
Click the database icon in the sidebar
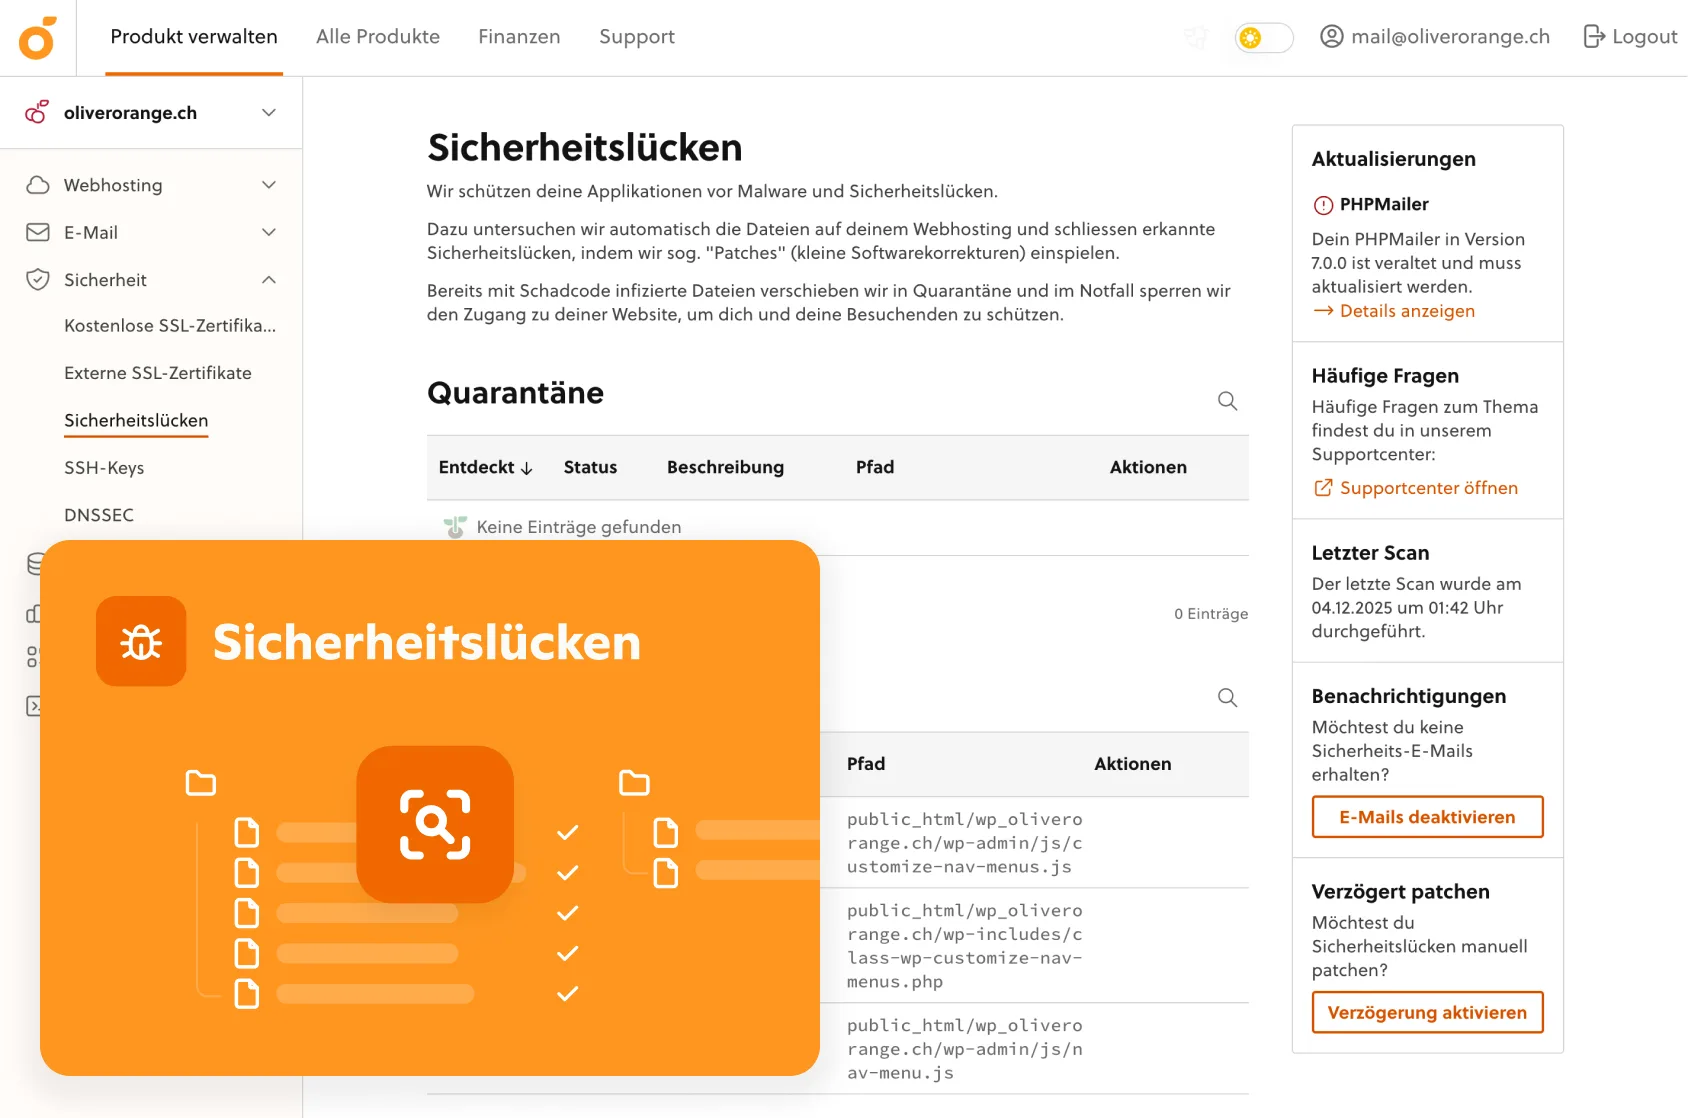tap(34, 564)
